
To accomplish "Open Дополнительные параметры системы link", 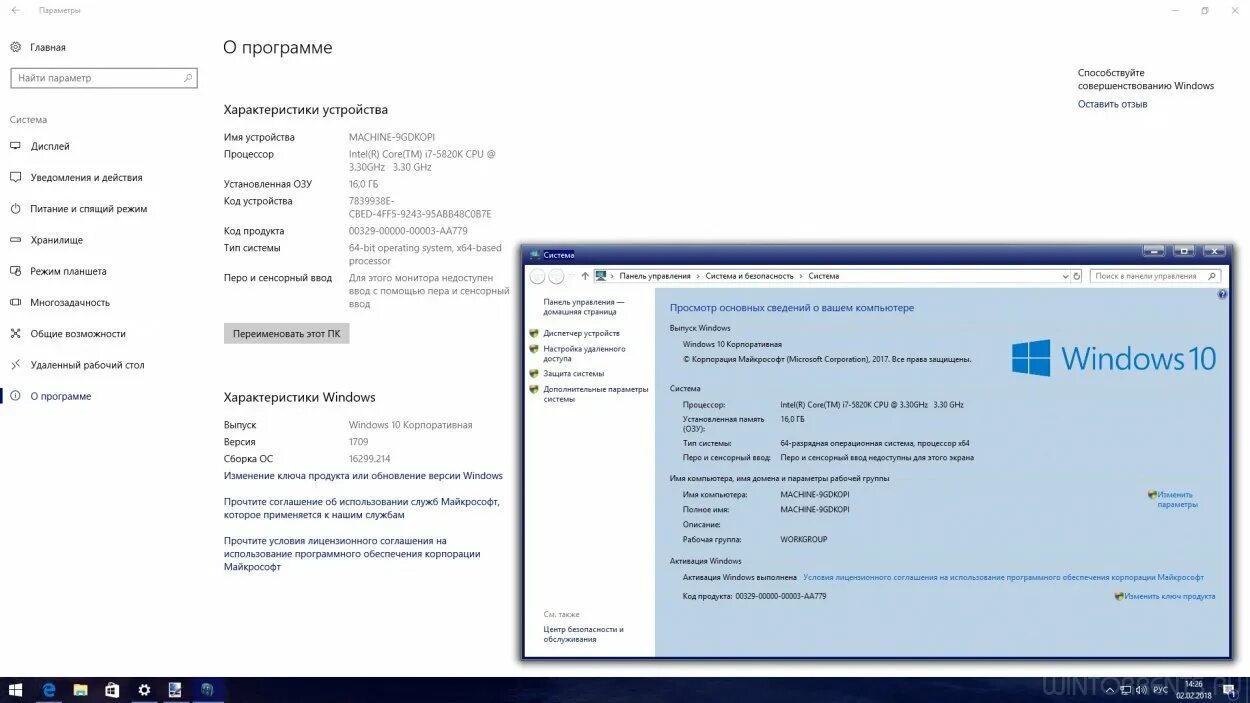I will coord(596,394).
